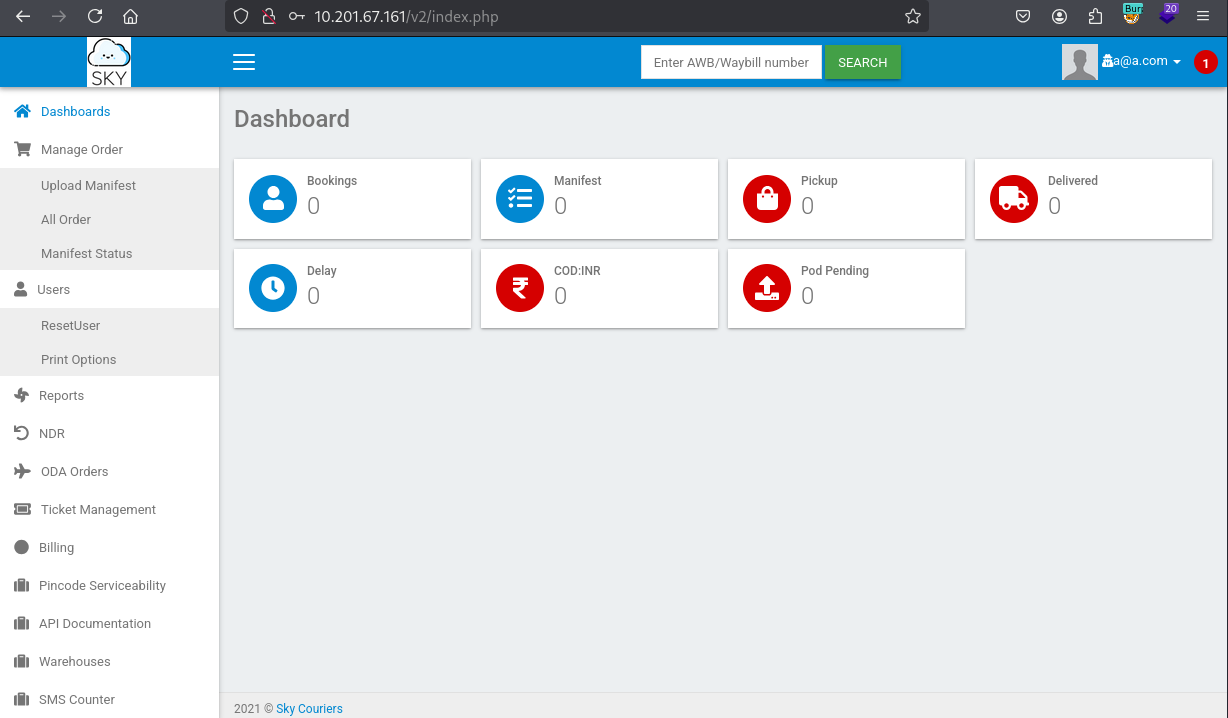Click the Pincode Serviceability briefcase icon
Screen dimensions: 1228x718
click(x=21, y=585)
